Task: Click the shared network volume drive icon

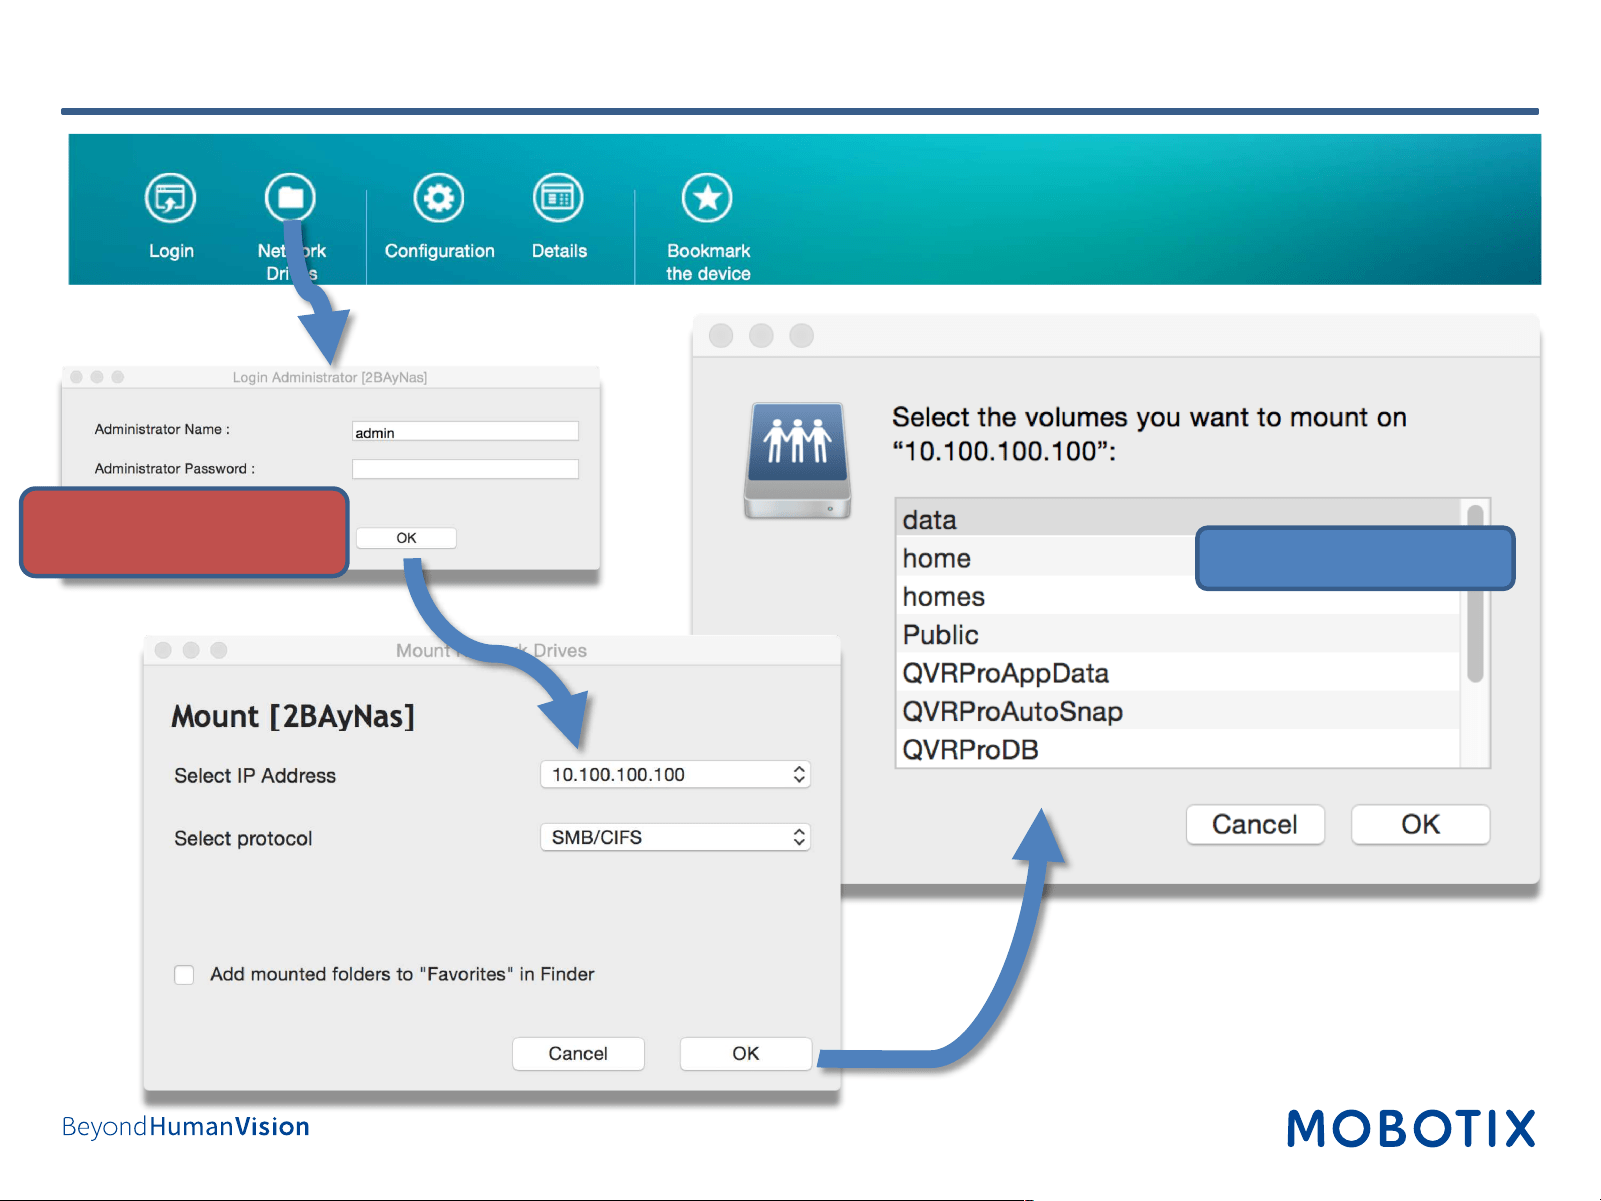Action: click(x=797, y=460)
